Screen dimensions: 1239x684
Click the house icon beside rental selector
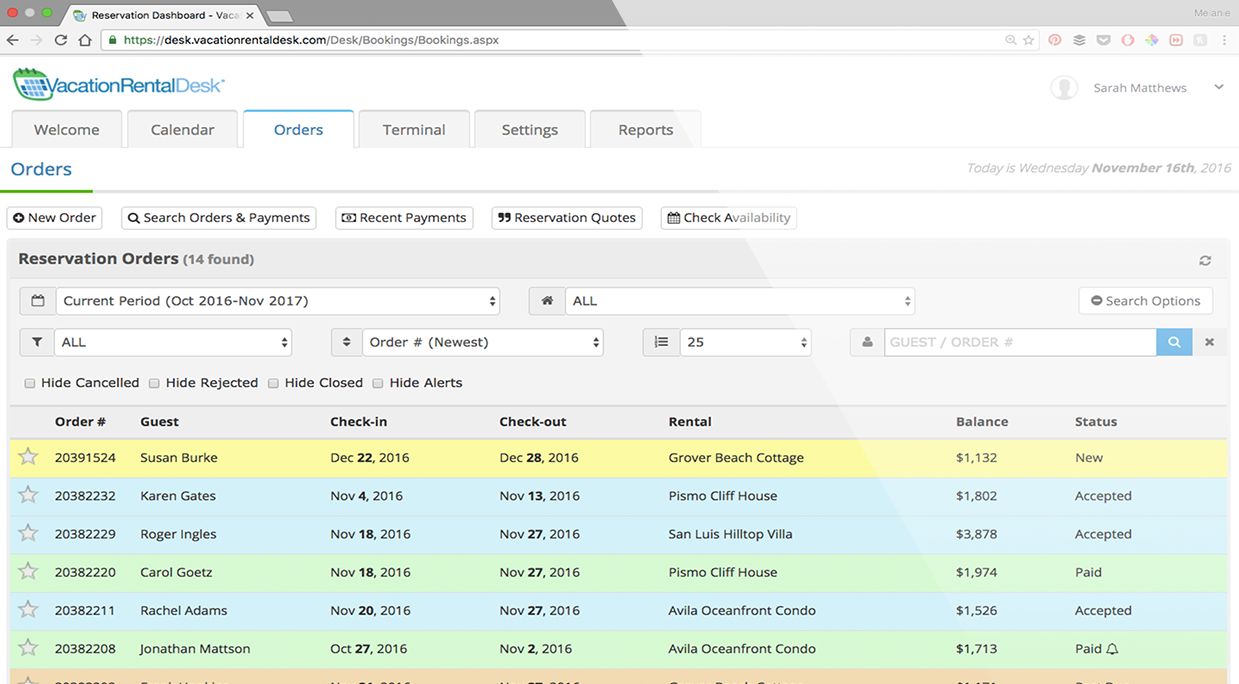(x=546, y=301)
